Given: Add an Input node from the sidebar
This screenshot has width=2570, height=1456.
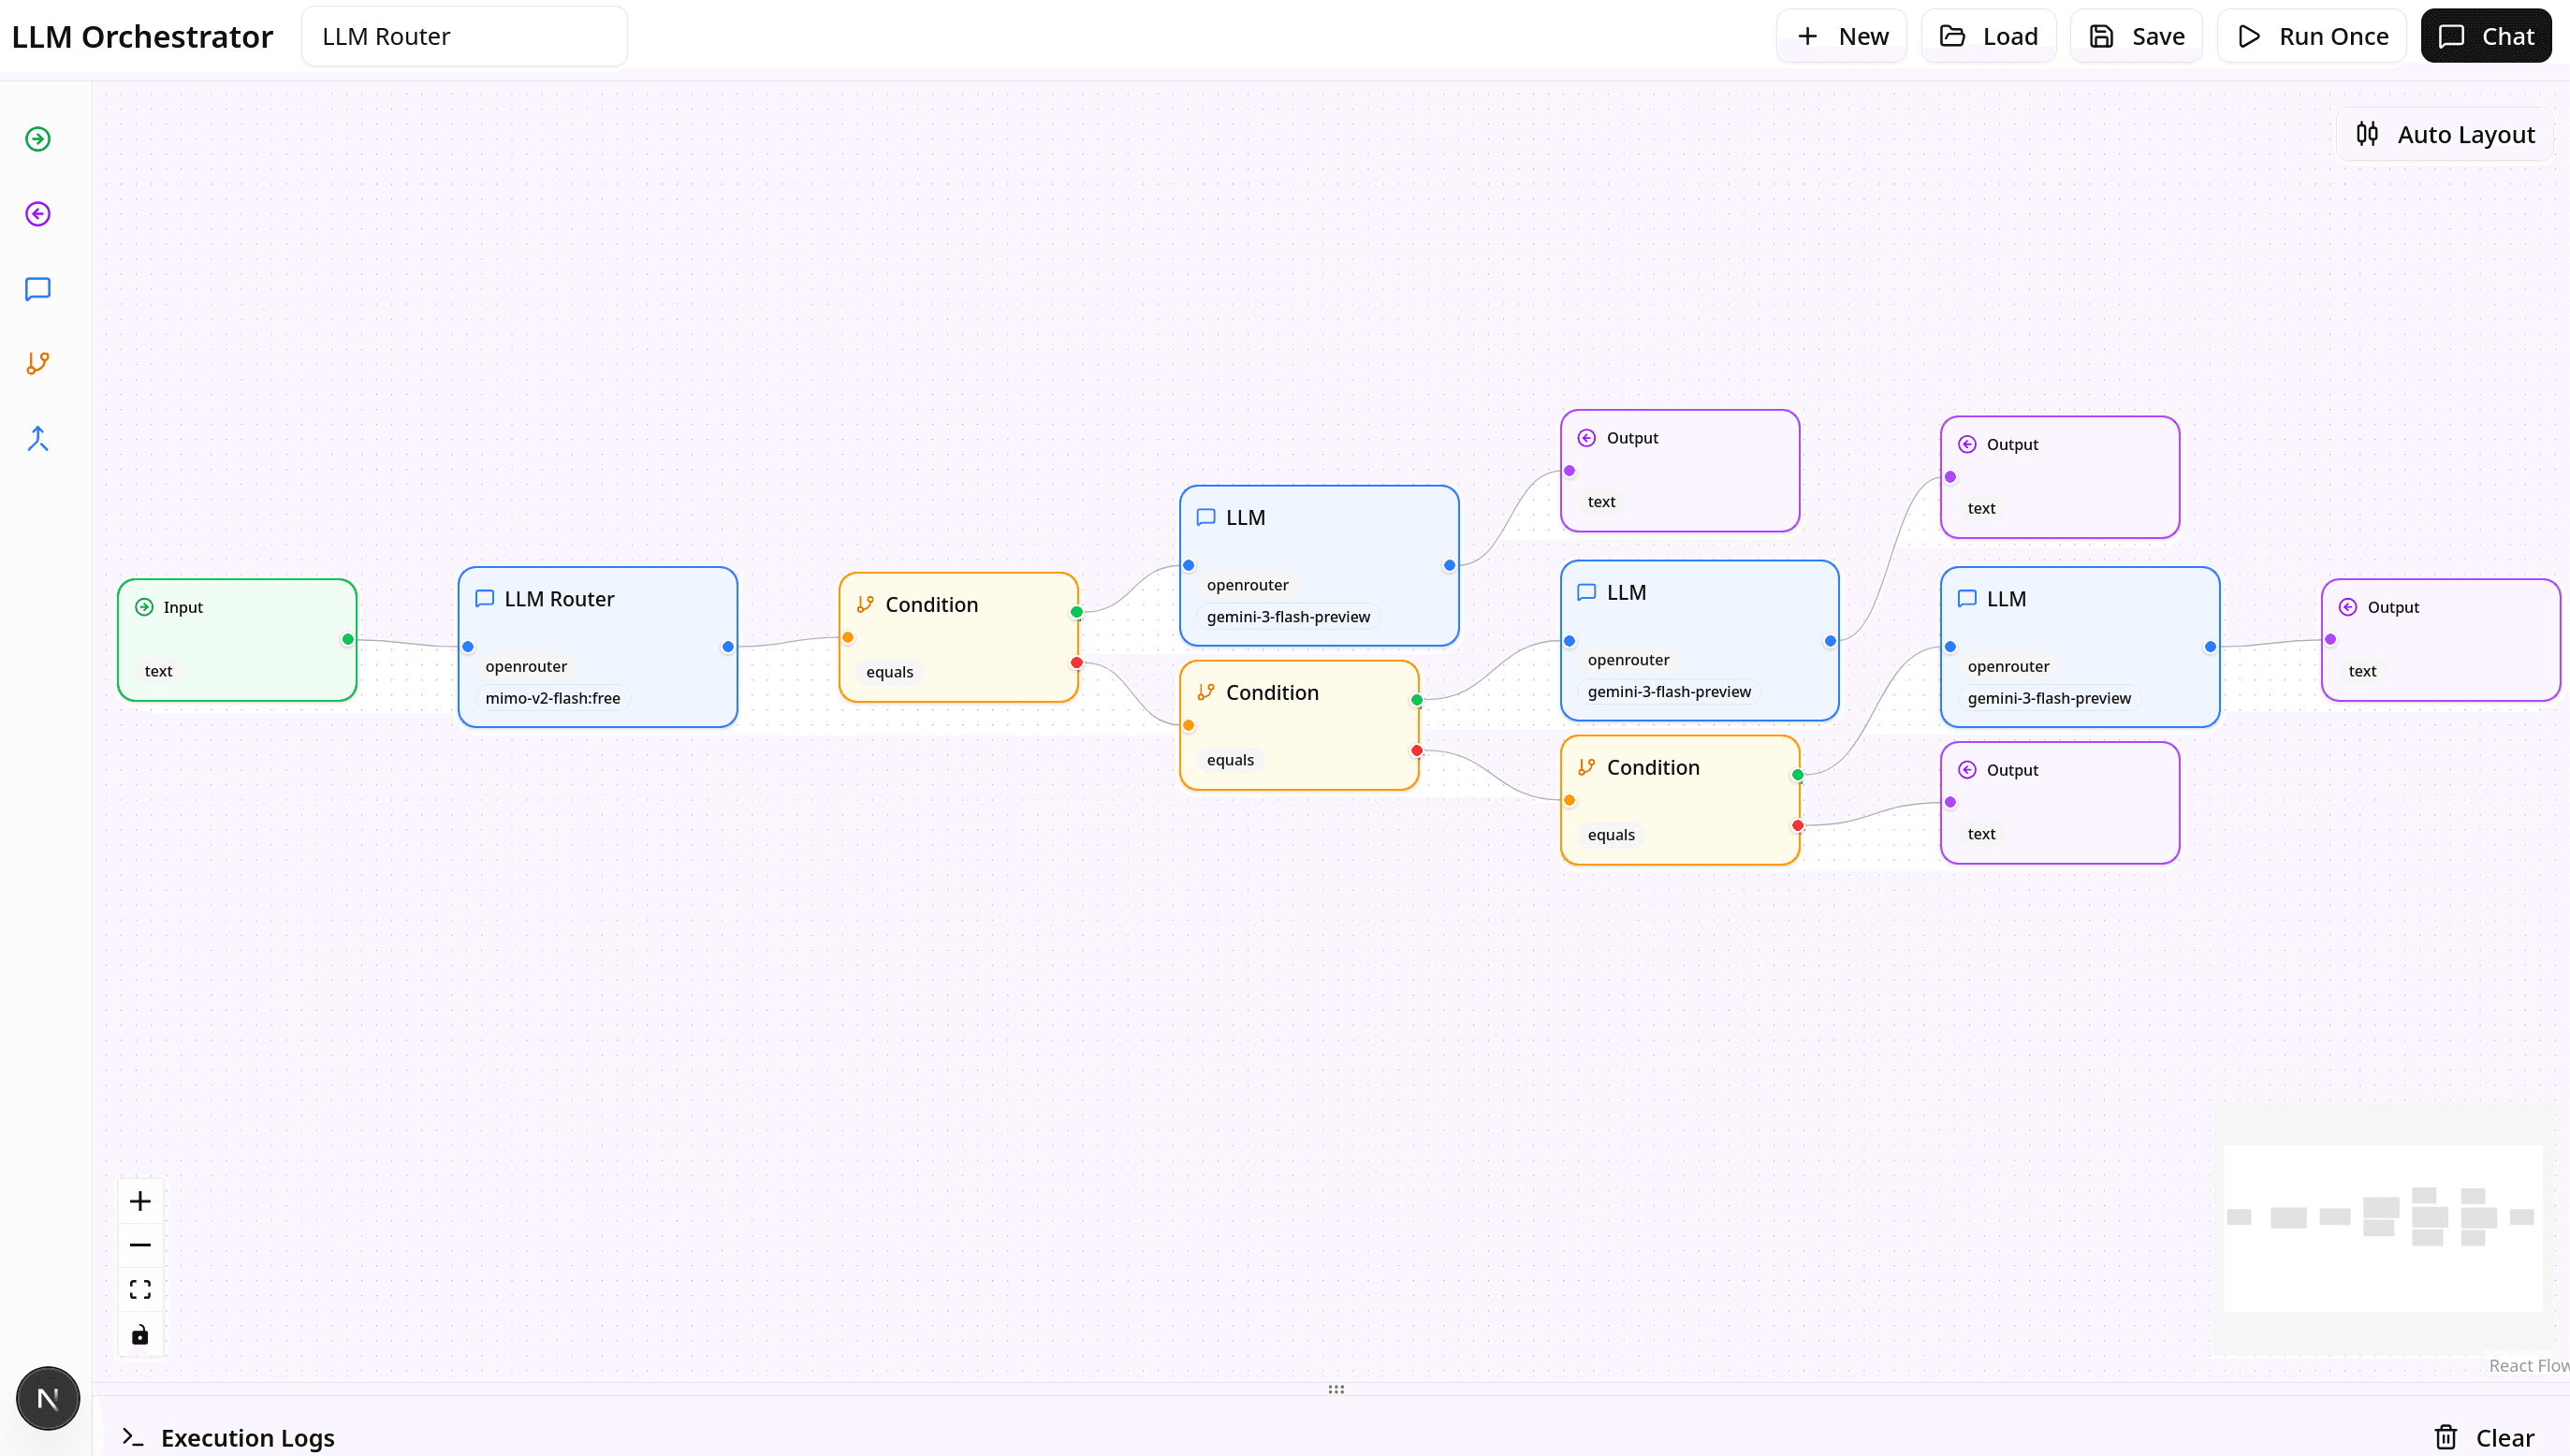Looking at the screenshot, I should tap(38, 139).
